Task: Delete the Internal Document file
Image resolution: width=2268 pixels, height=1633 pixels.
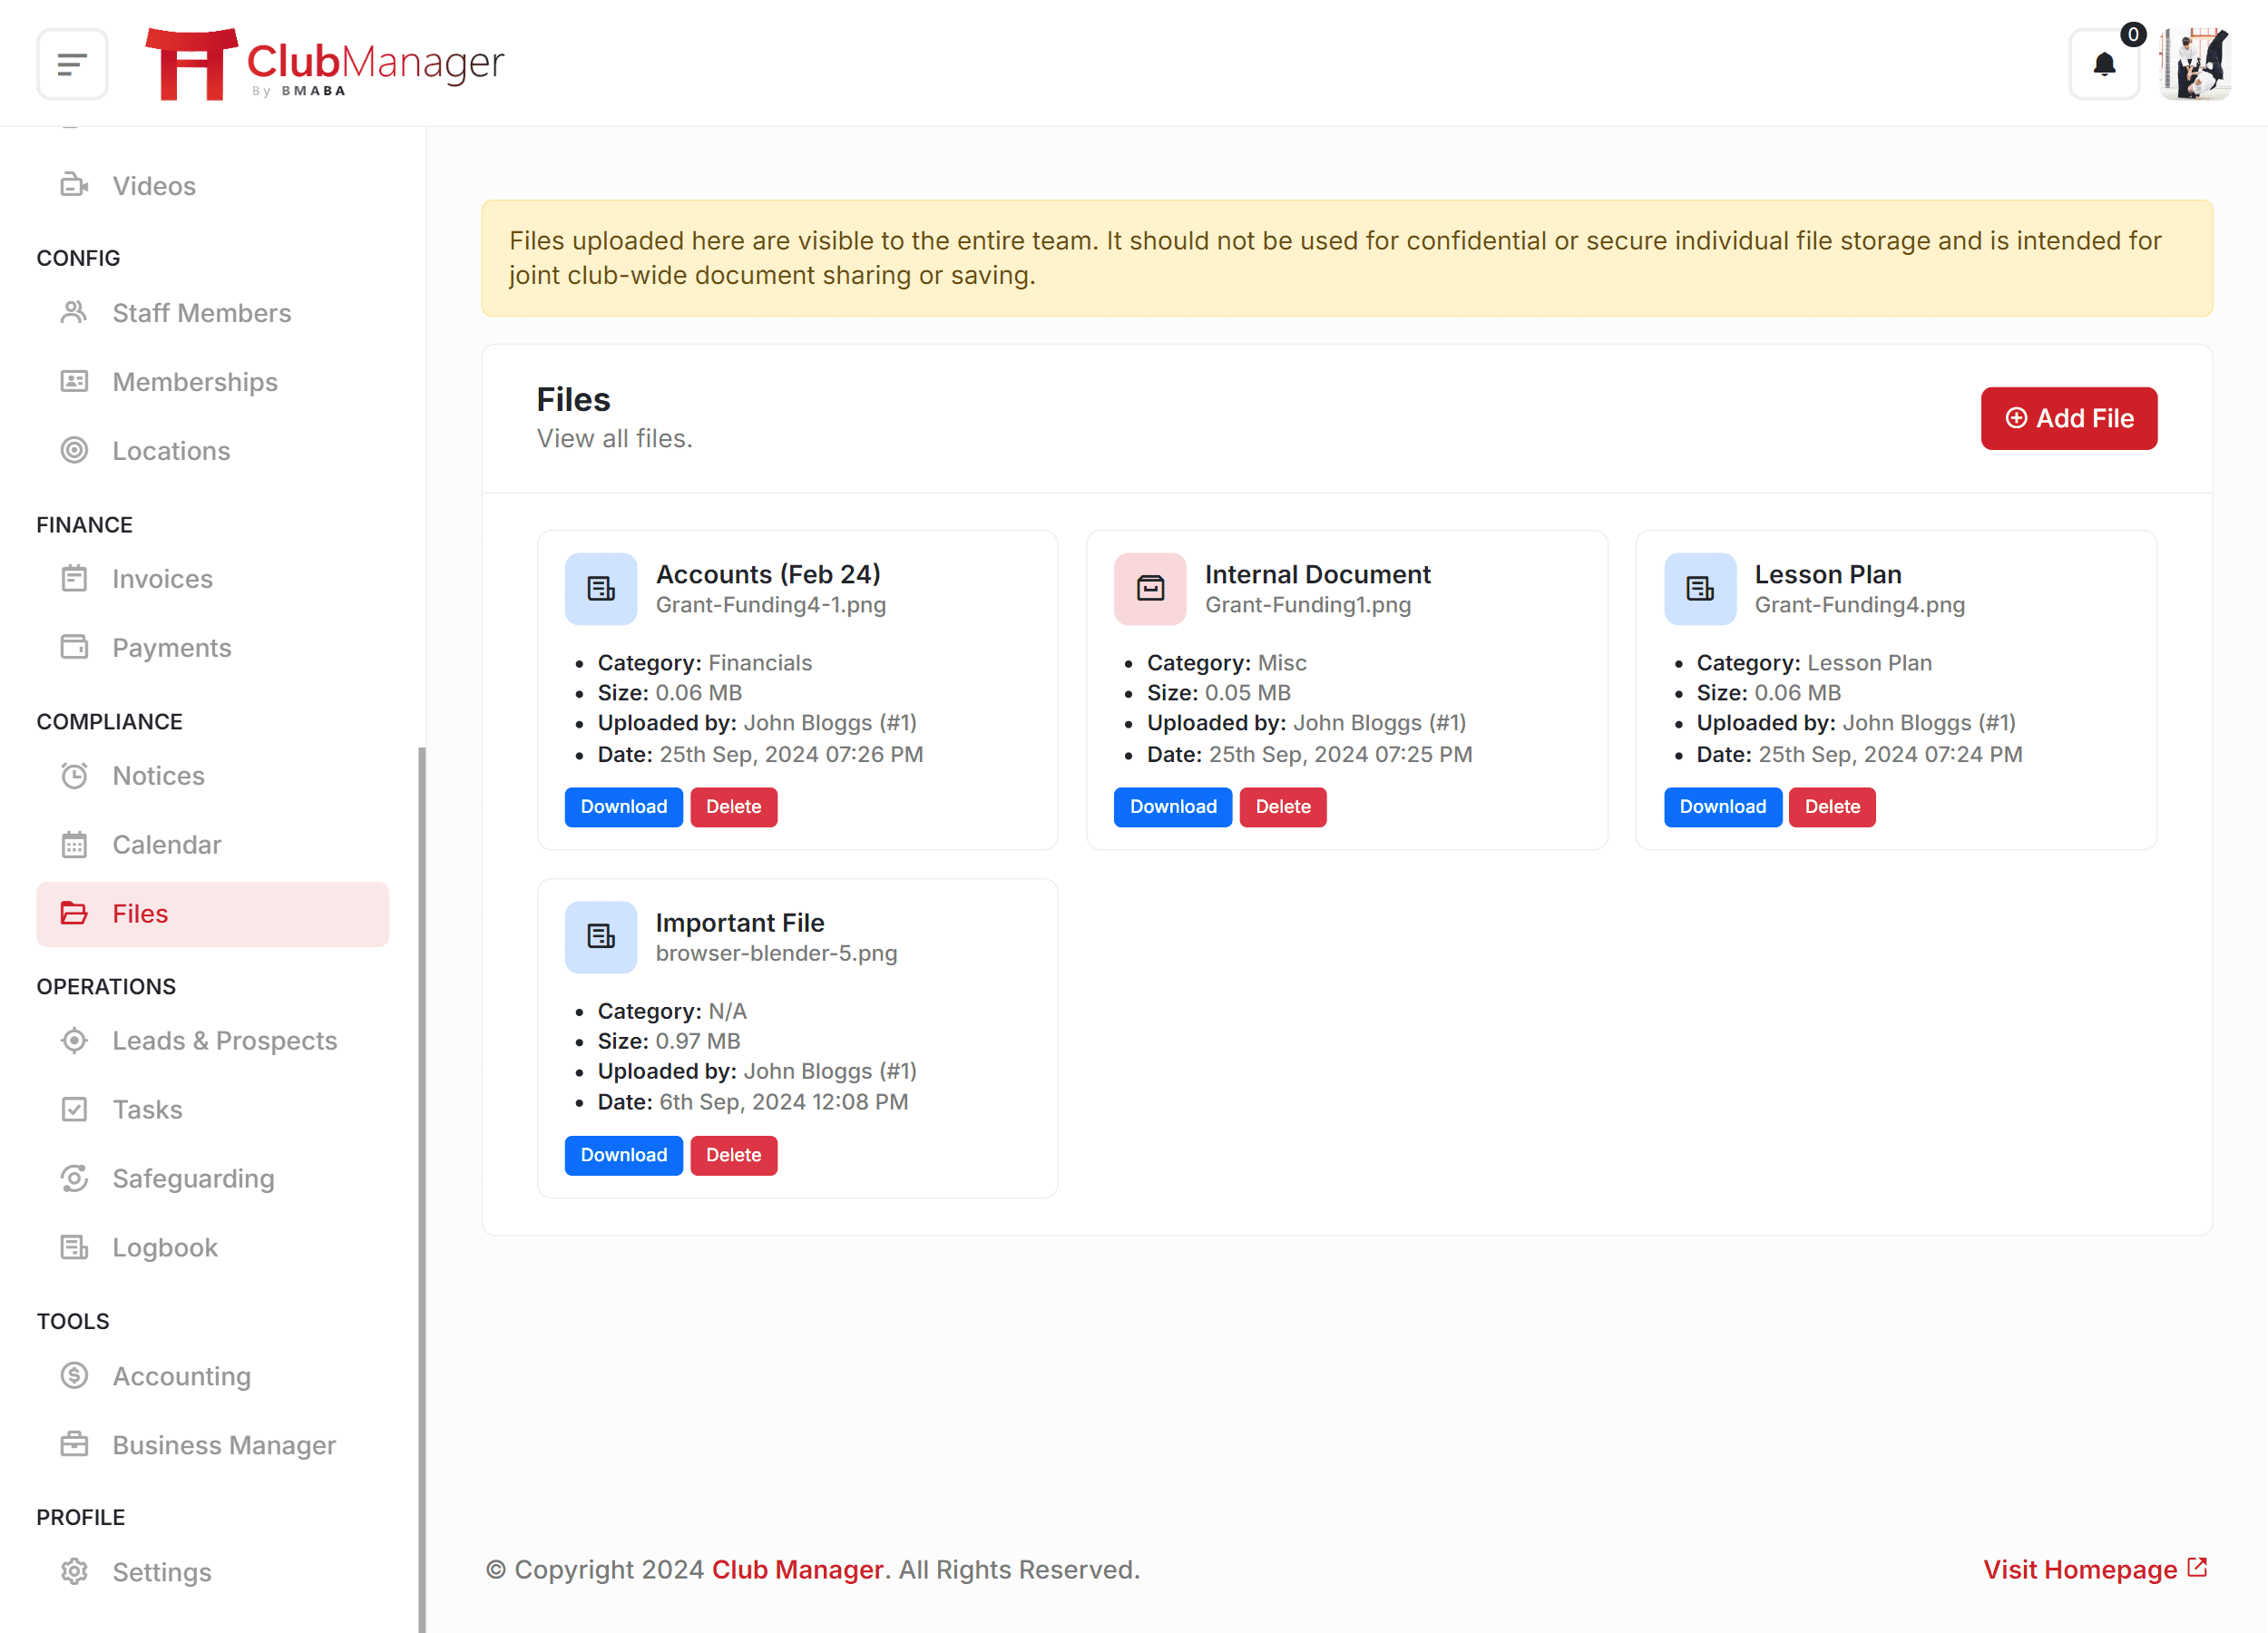Action: click(1282, 807)
